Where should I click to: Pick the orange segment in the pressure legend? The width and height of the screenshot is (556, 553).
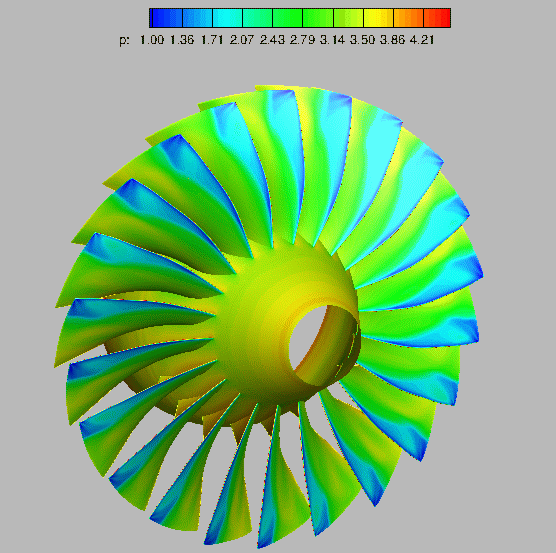coord(408,18)
